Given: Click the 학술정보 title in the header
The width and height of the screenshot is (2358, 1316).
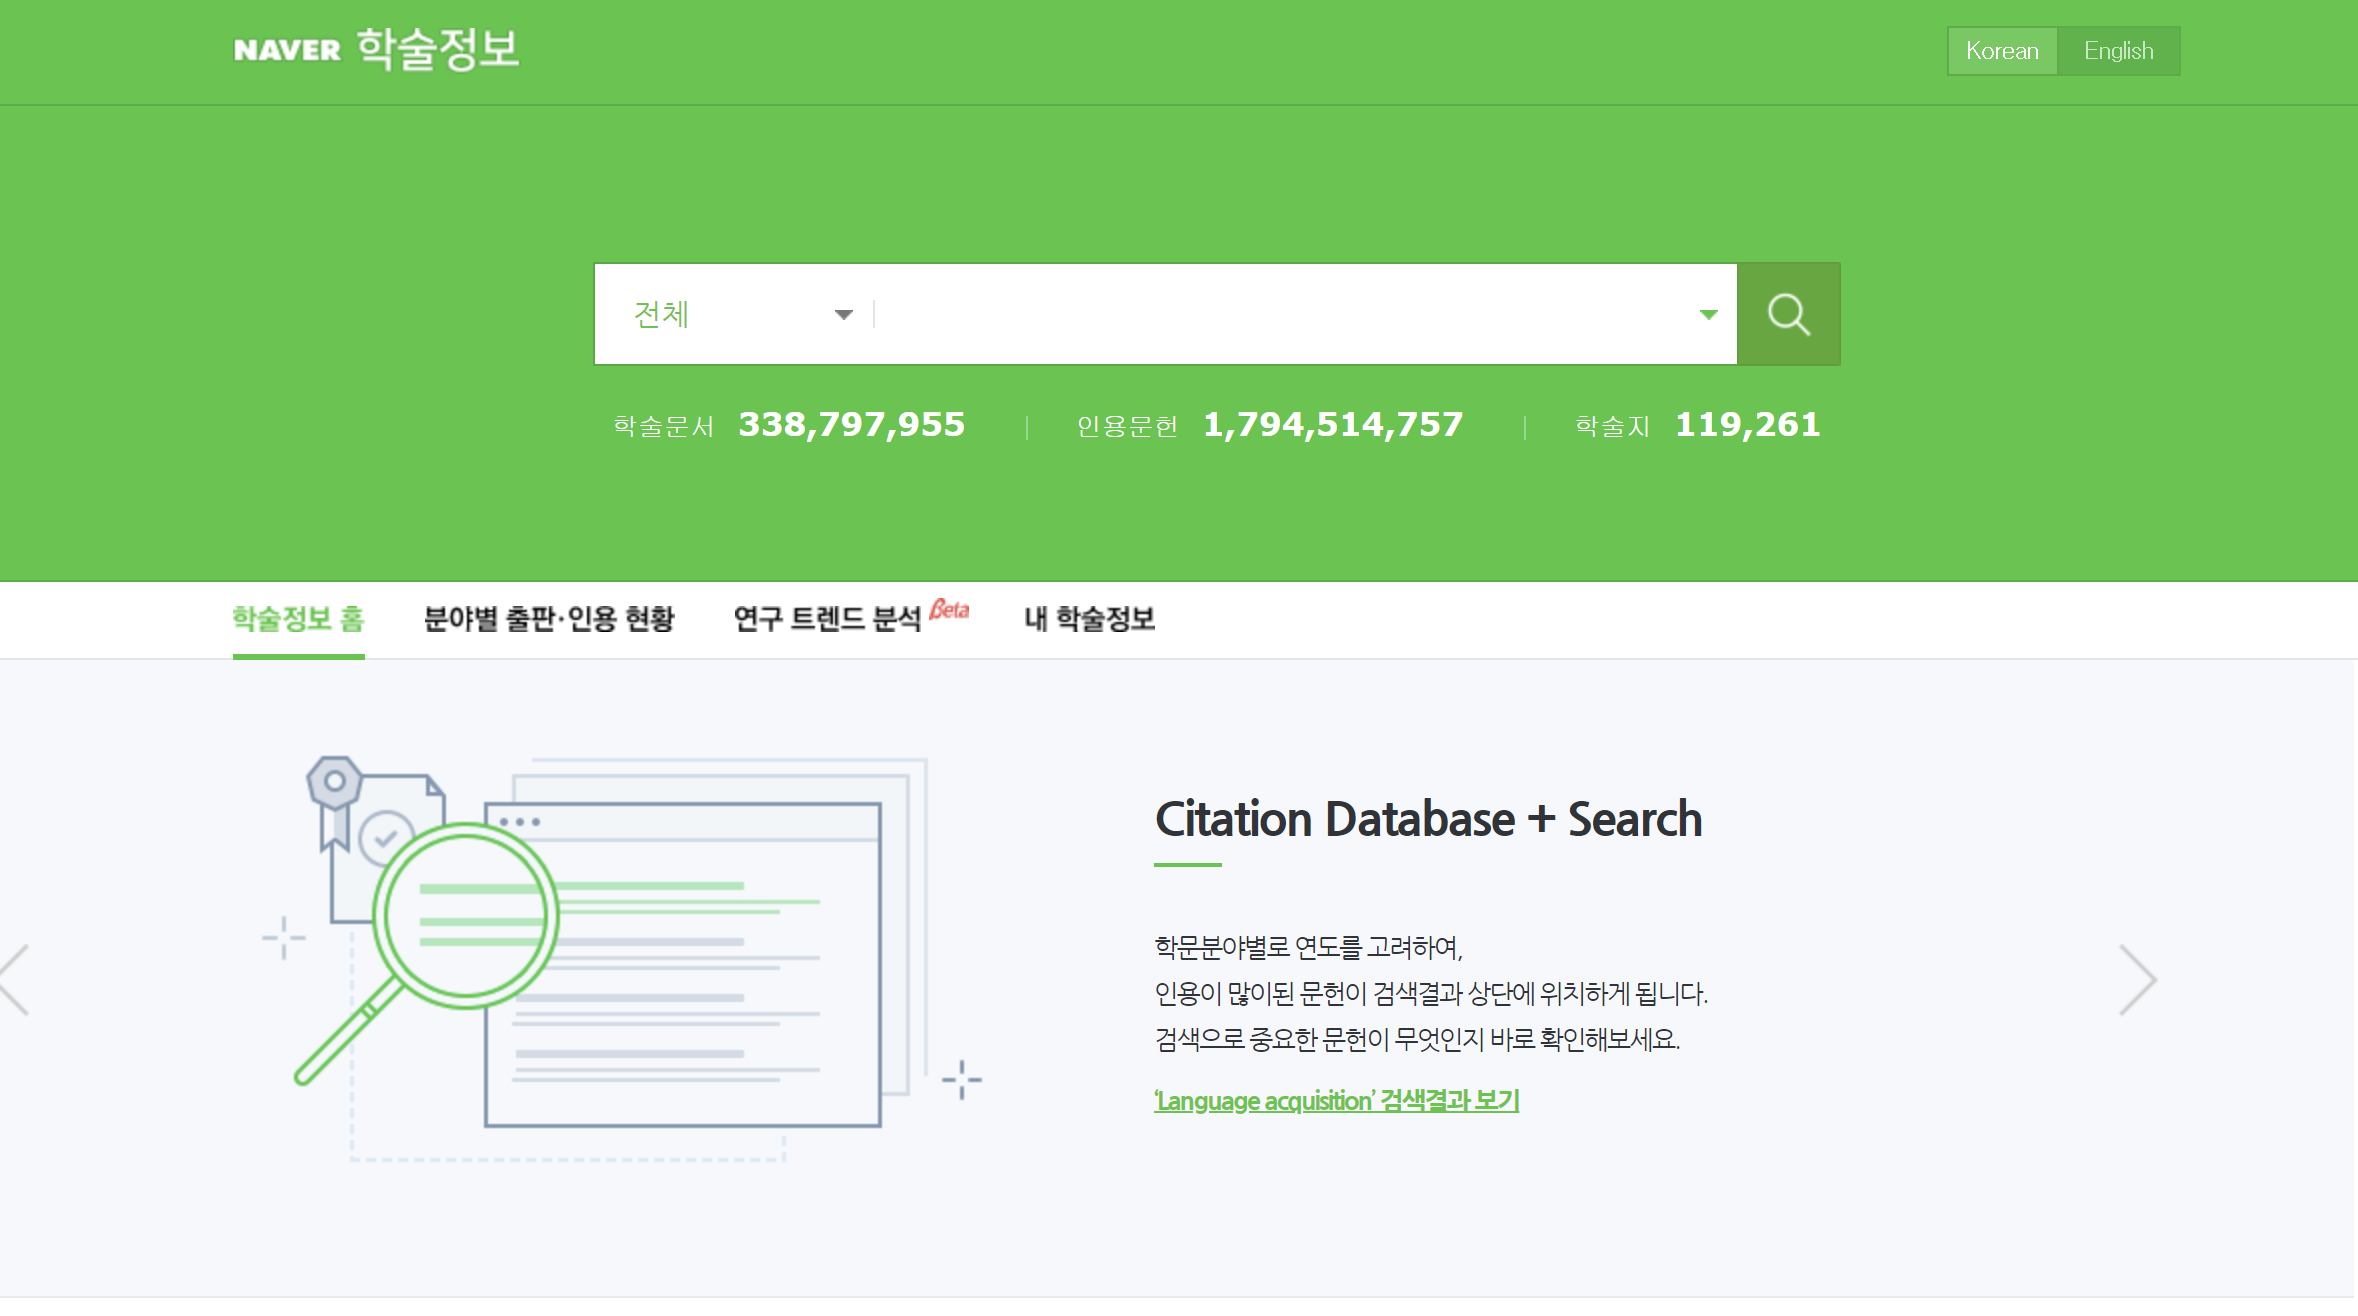Looking at the screenshot, I should 438,49.
